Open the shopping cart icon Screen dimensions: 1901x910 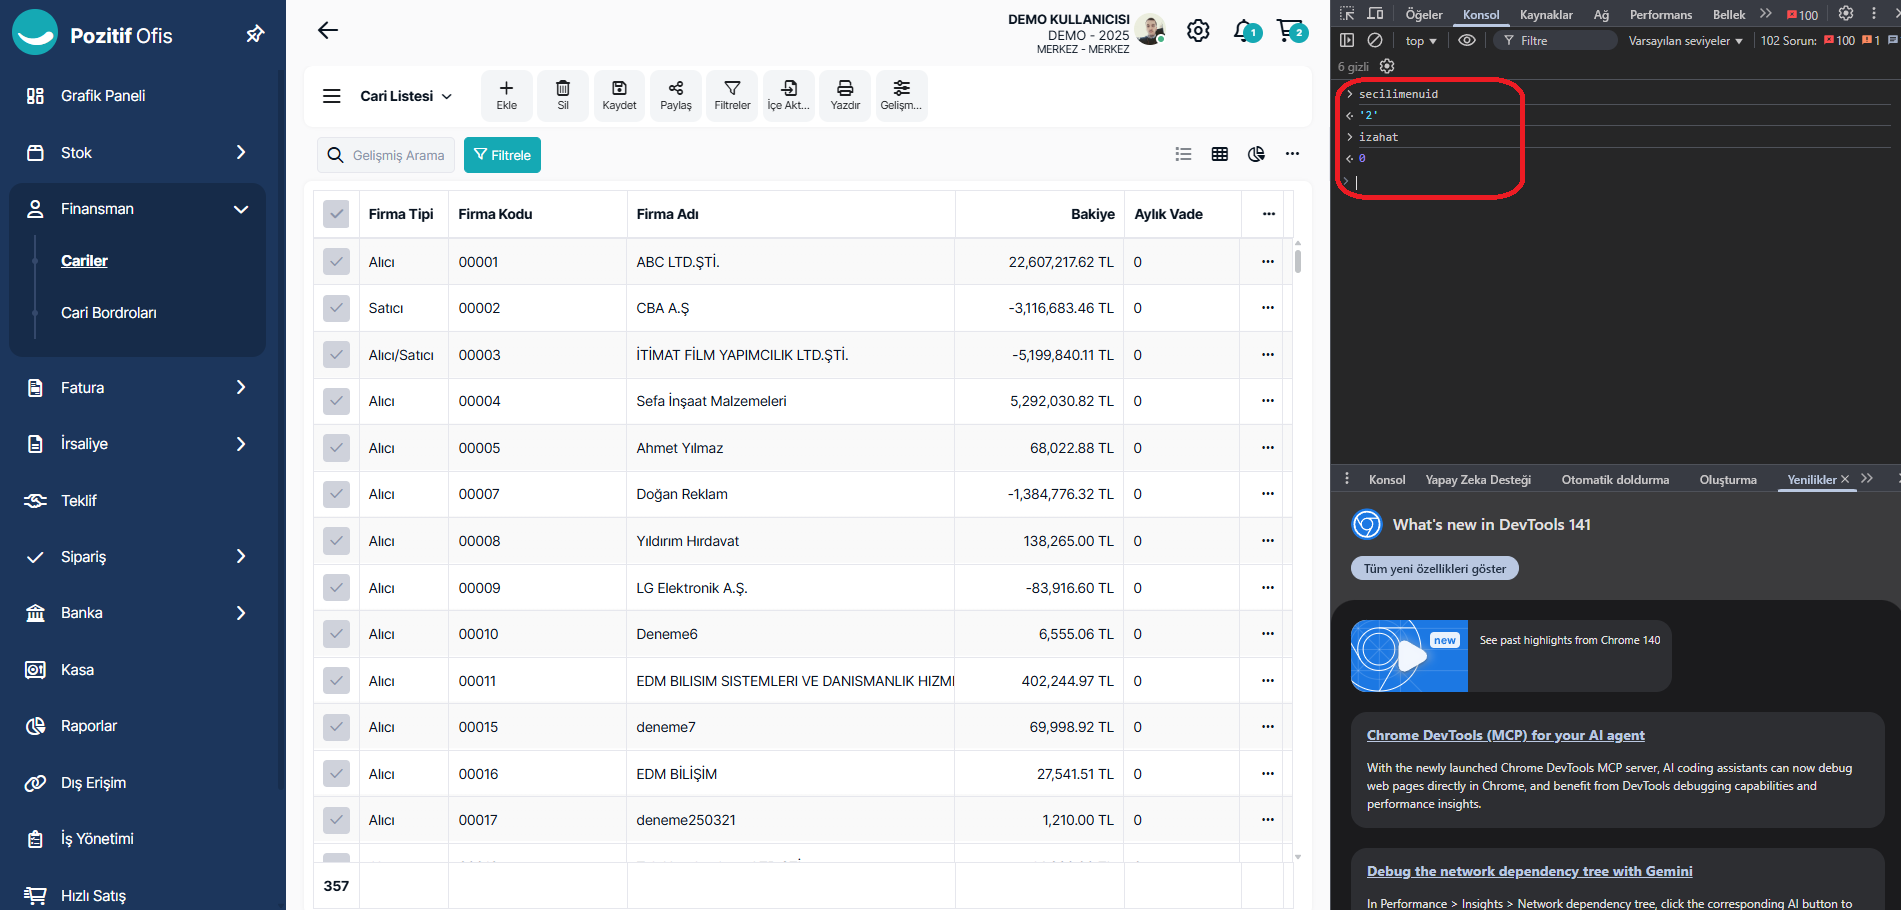coord(1291,31)
